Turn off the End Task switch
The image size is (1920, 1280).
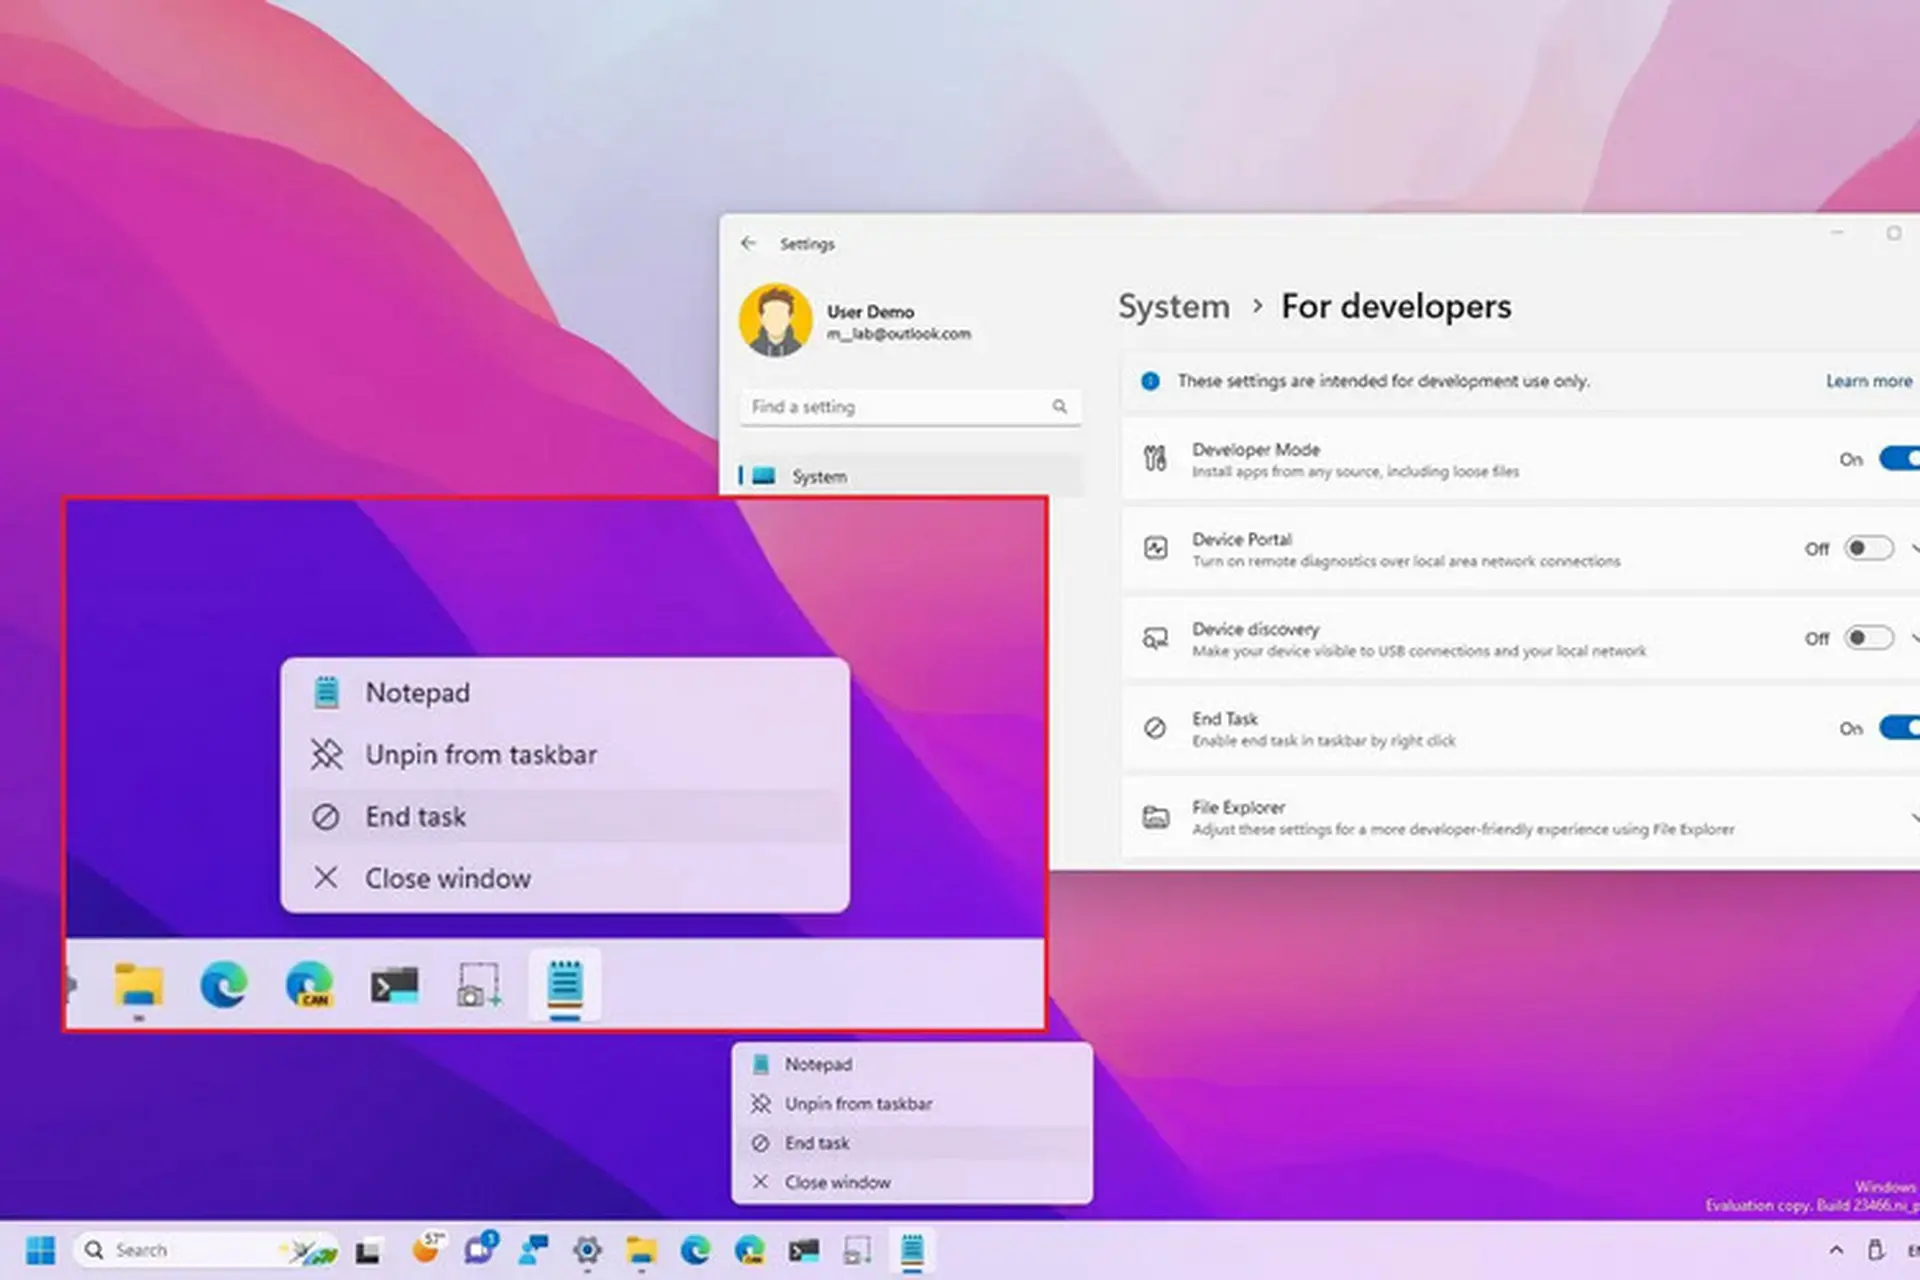tap(1899, 728)
